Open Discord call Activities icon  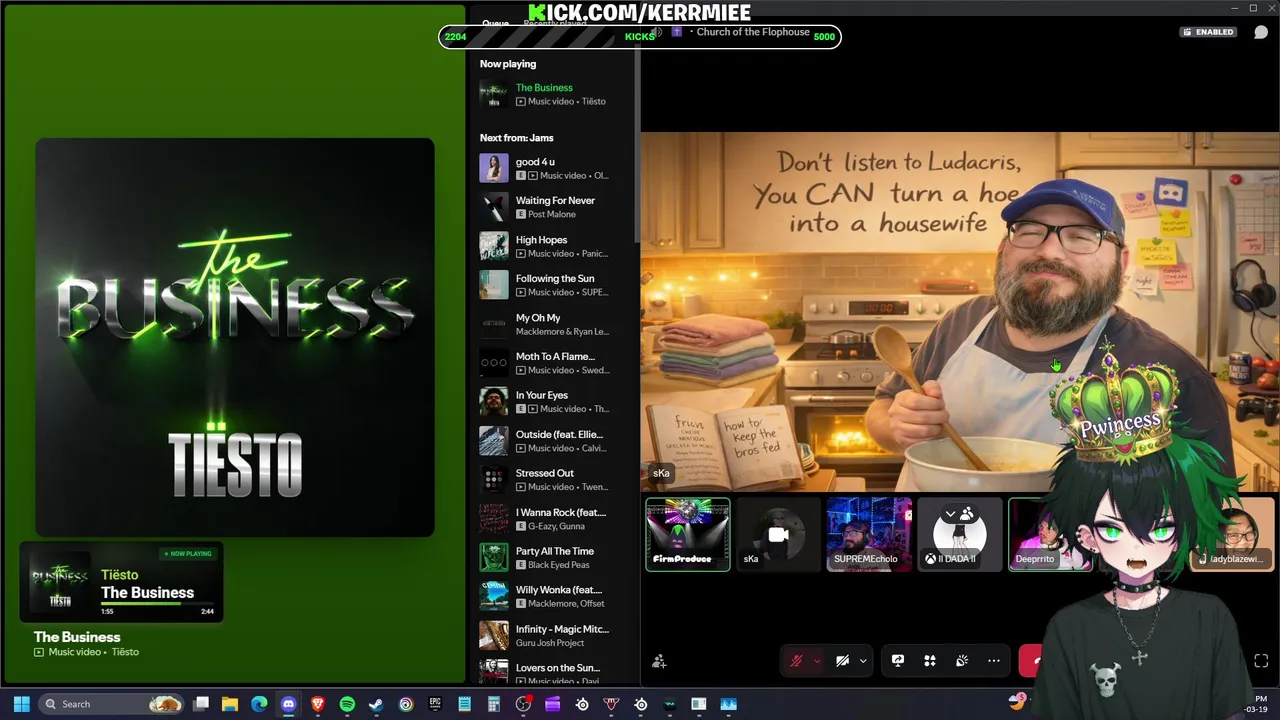930,661
